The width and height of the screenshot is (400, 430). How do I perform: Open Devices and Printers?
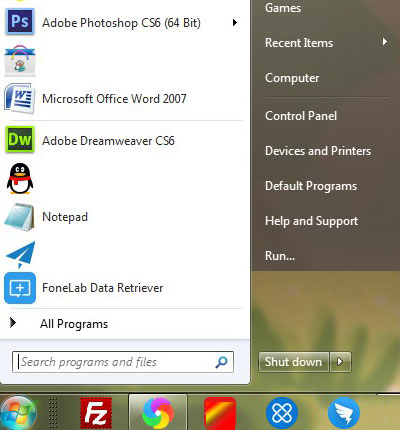(318, 151)
